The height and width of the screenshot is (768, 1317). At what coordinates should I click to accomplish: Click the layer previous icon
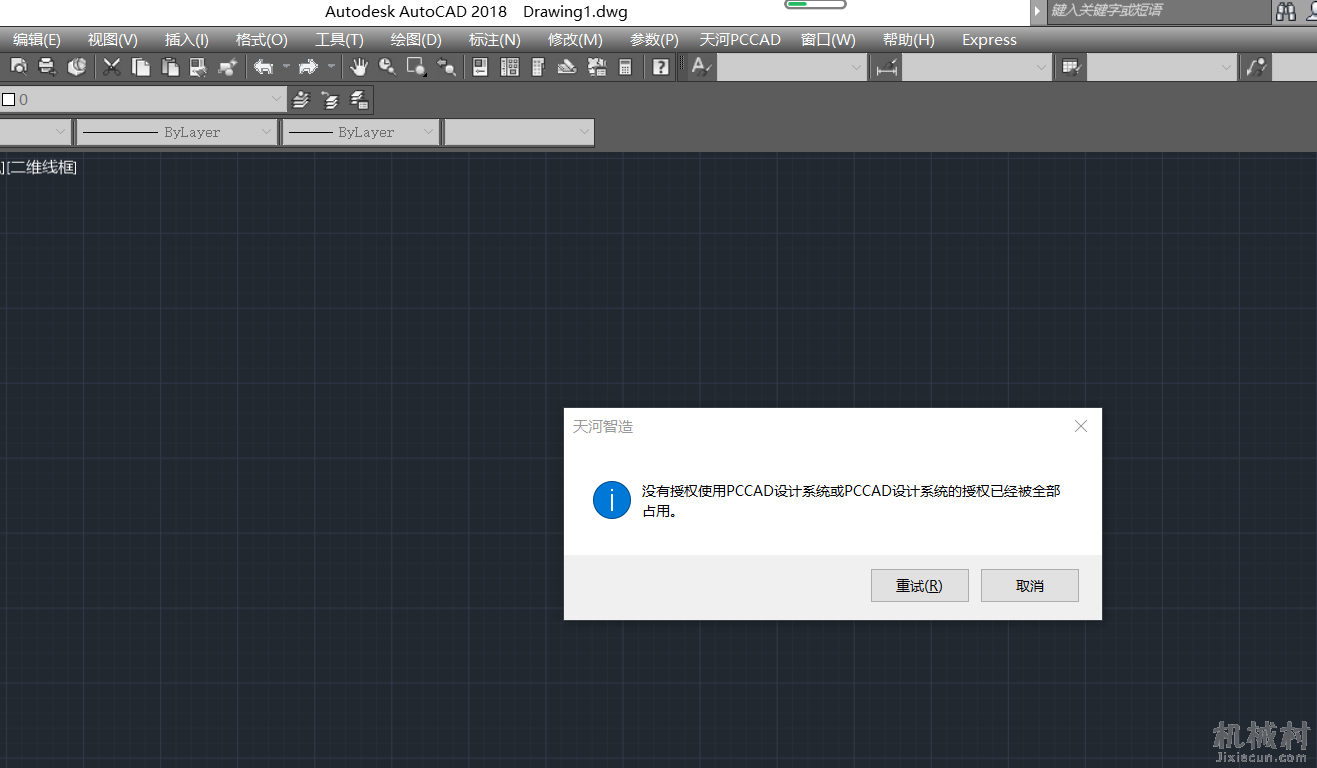click(330, 100)
